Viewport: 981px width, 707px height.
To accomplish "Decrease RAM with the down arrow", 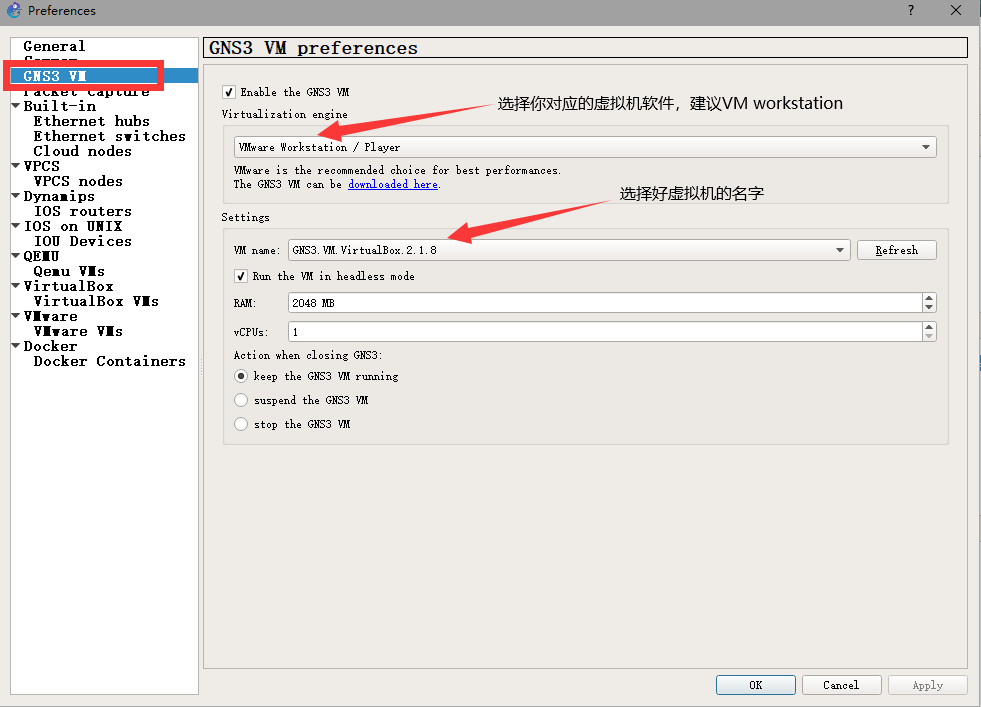I will 929,307.
